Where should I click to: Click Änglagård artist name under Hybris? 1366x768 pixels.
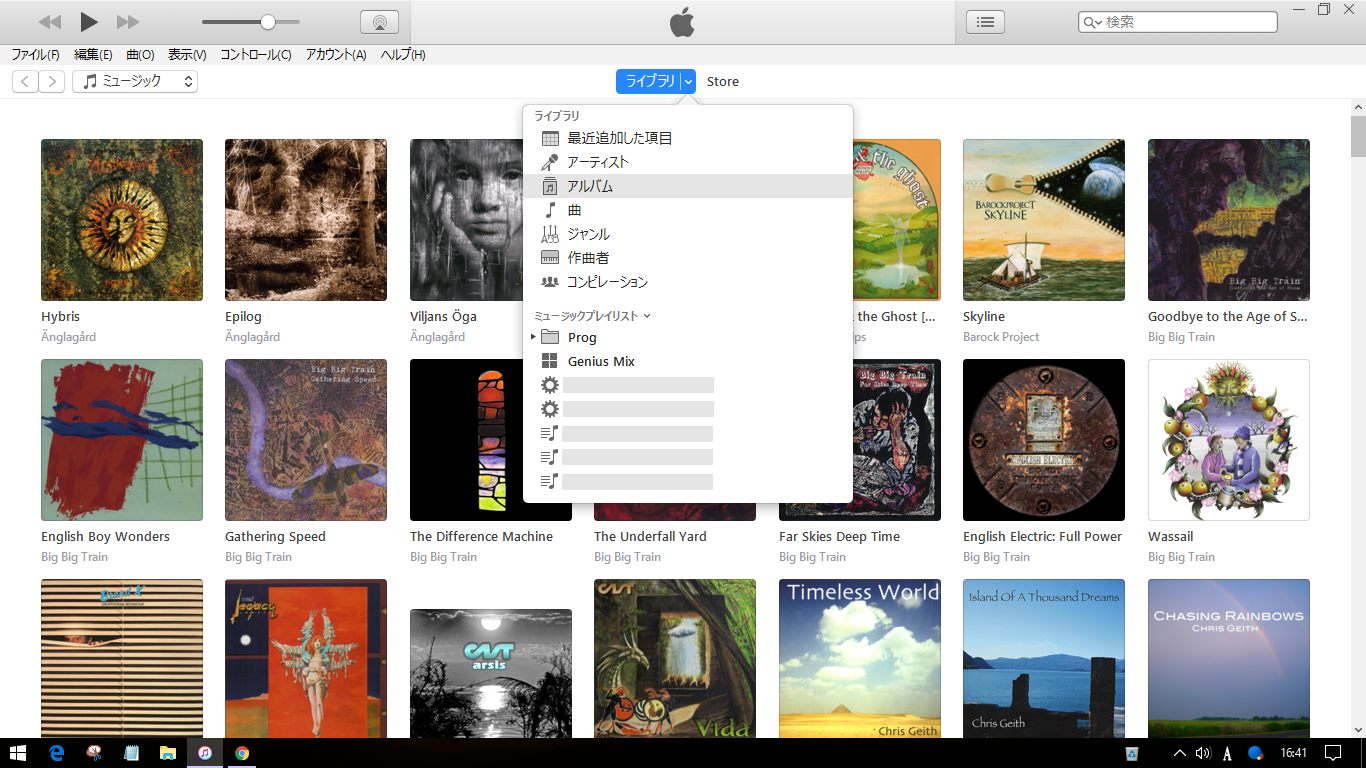point(68,337)
